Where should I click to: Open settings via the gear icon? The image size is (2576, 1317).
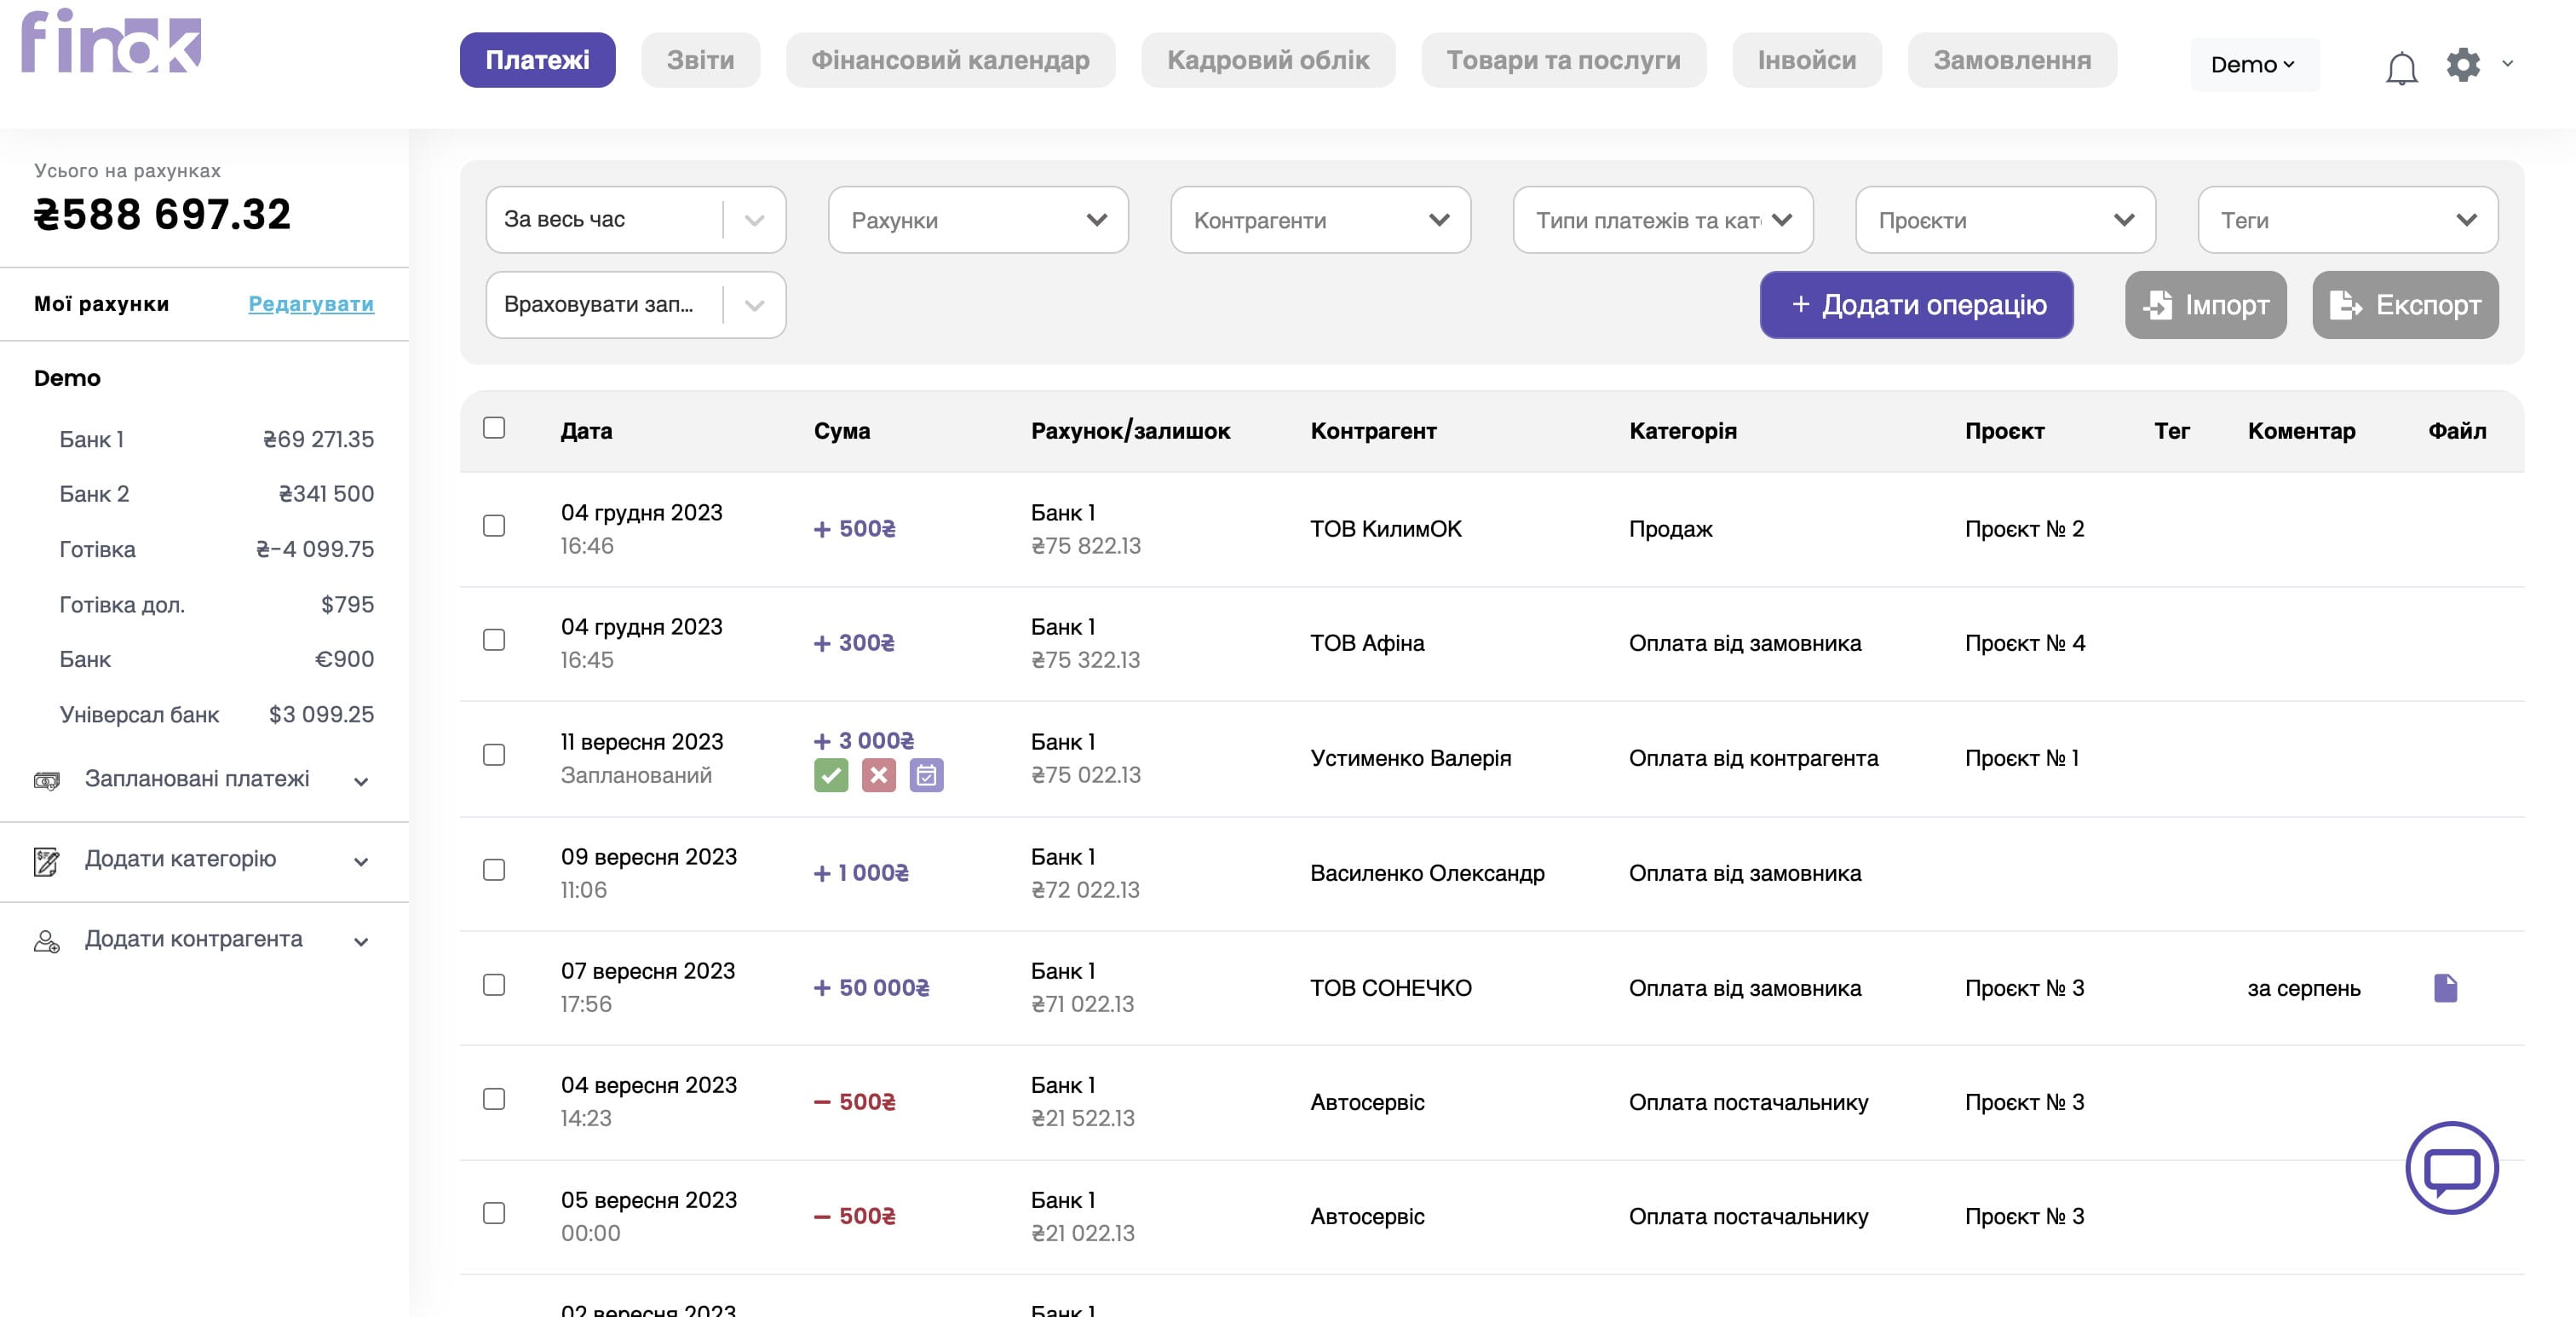tap(2463, 64)
